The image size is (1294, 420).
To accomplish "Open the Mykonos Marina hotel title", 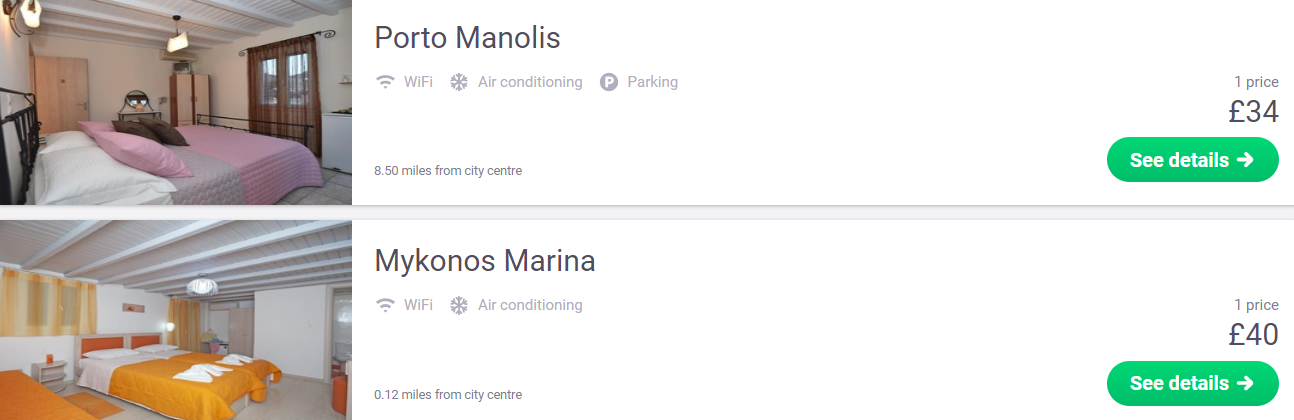I will point(485,261).
